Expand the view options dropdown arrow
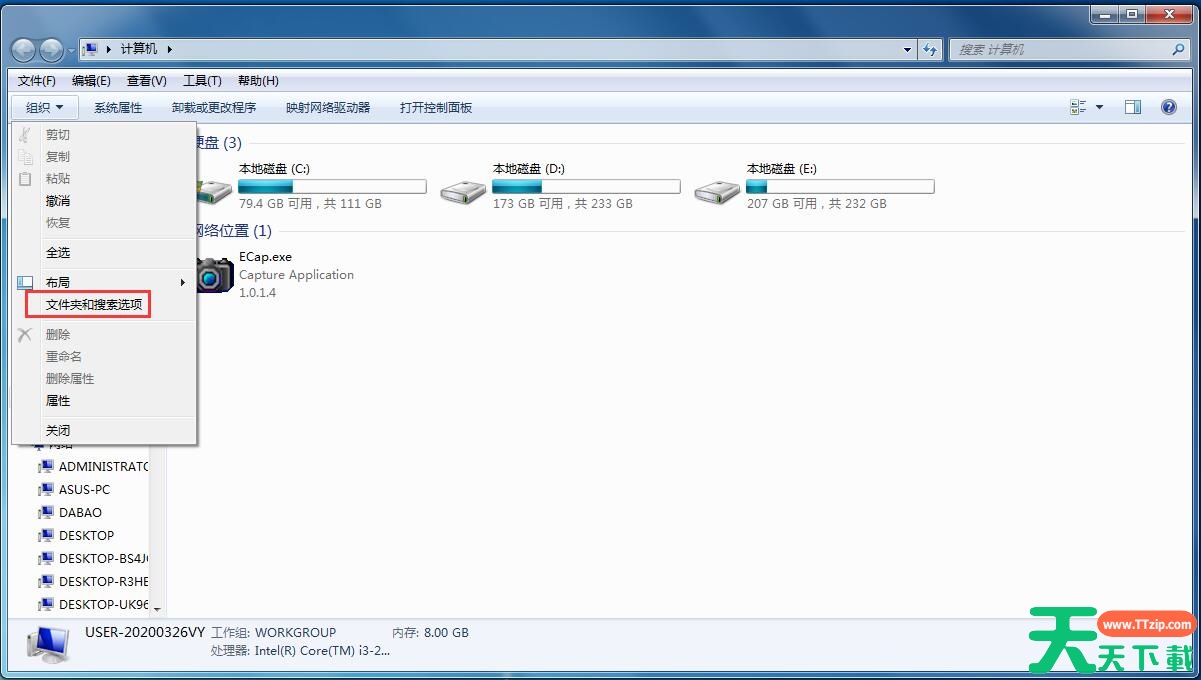Screen dimensions: 1201x680 (1100, 107)
